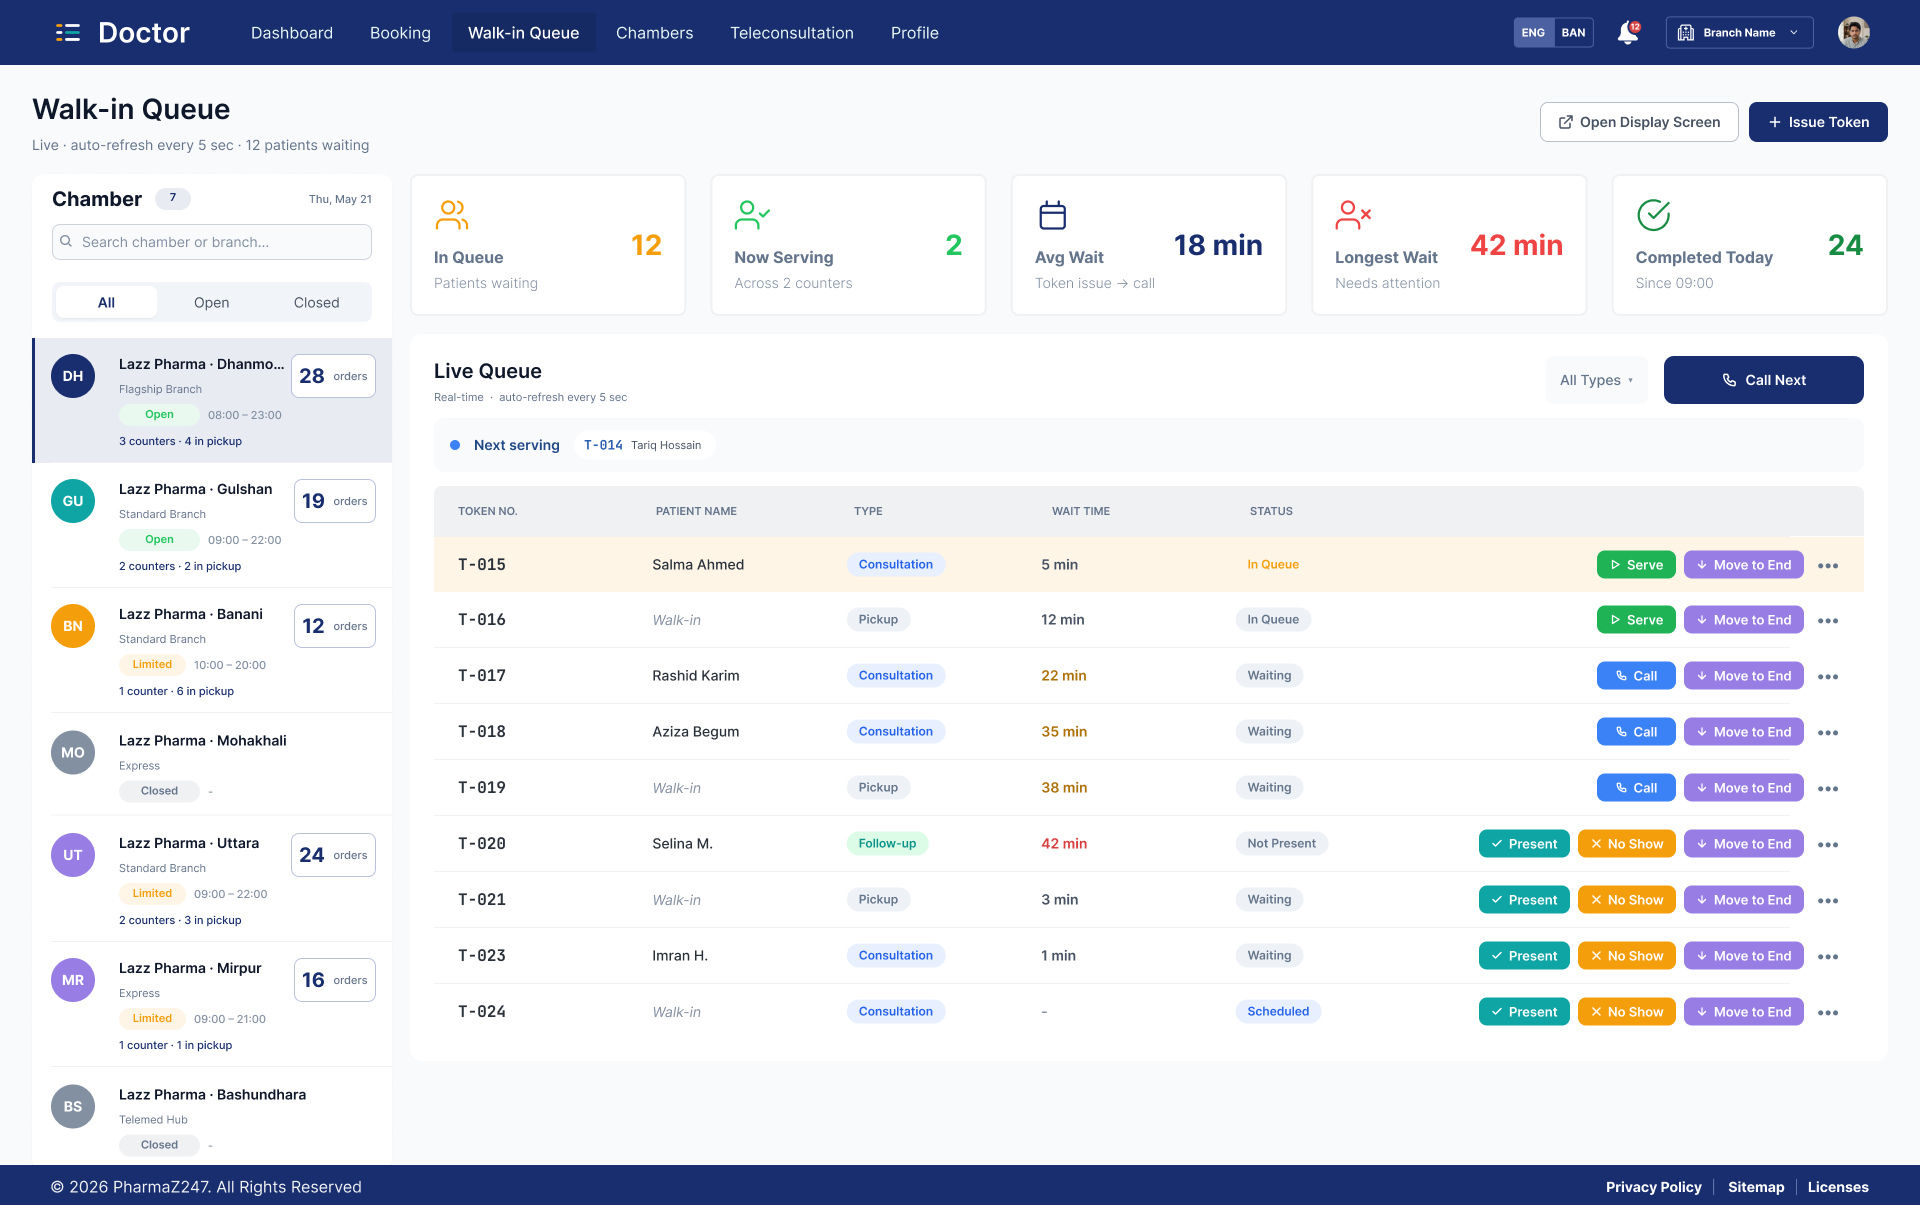Open more options for token T-023
Screen dimensions: 1920x1205
1828,957
